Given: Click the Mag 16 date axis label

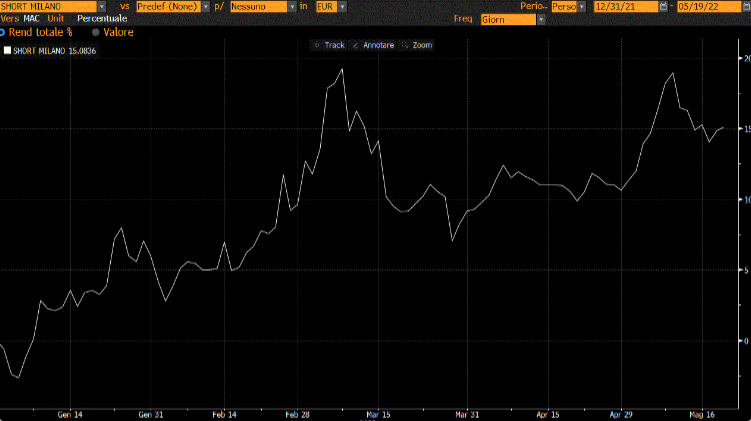Looking at the screenshot, I should click(x=703, y=413).
